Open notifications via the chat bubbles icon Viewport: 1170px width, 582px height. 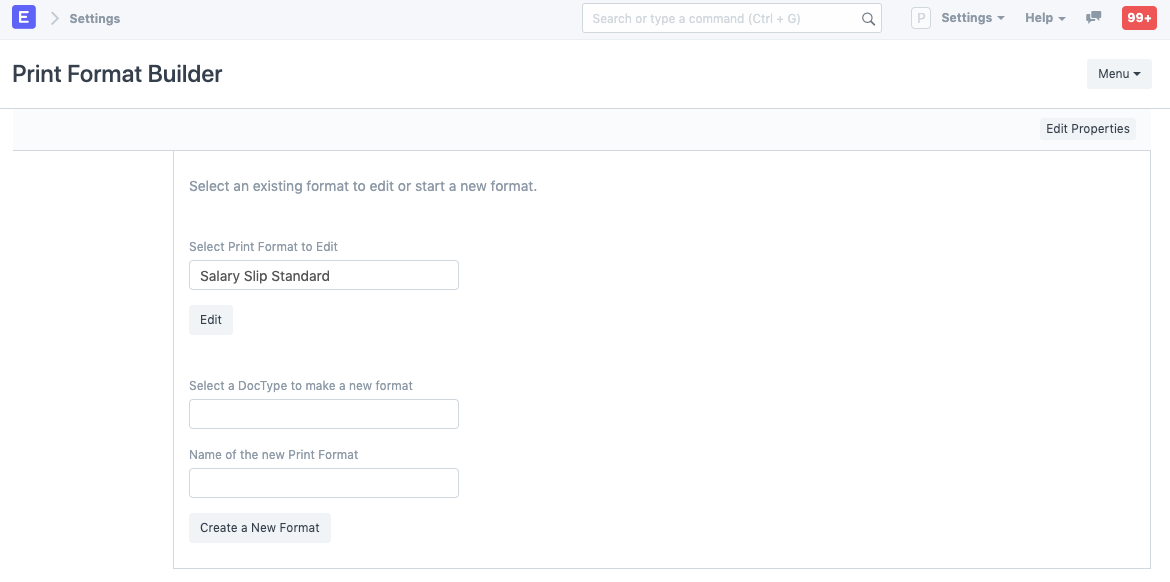click(1093, 17)
